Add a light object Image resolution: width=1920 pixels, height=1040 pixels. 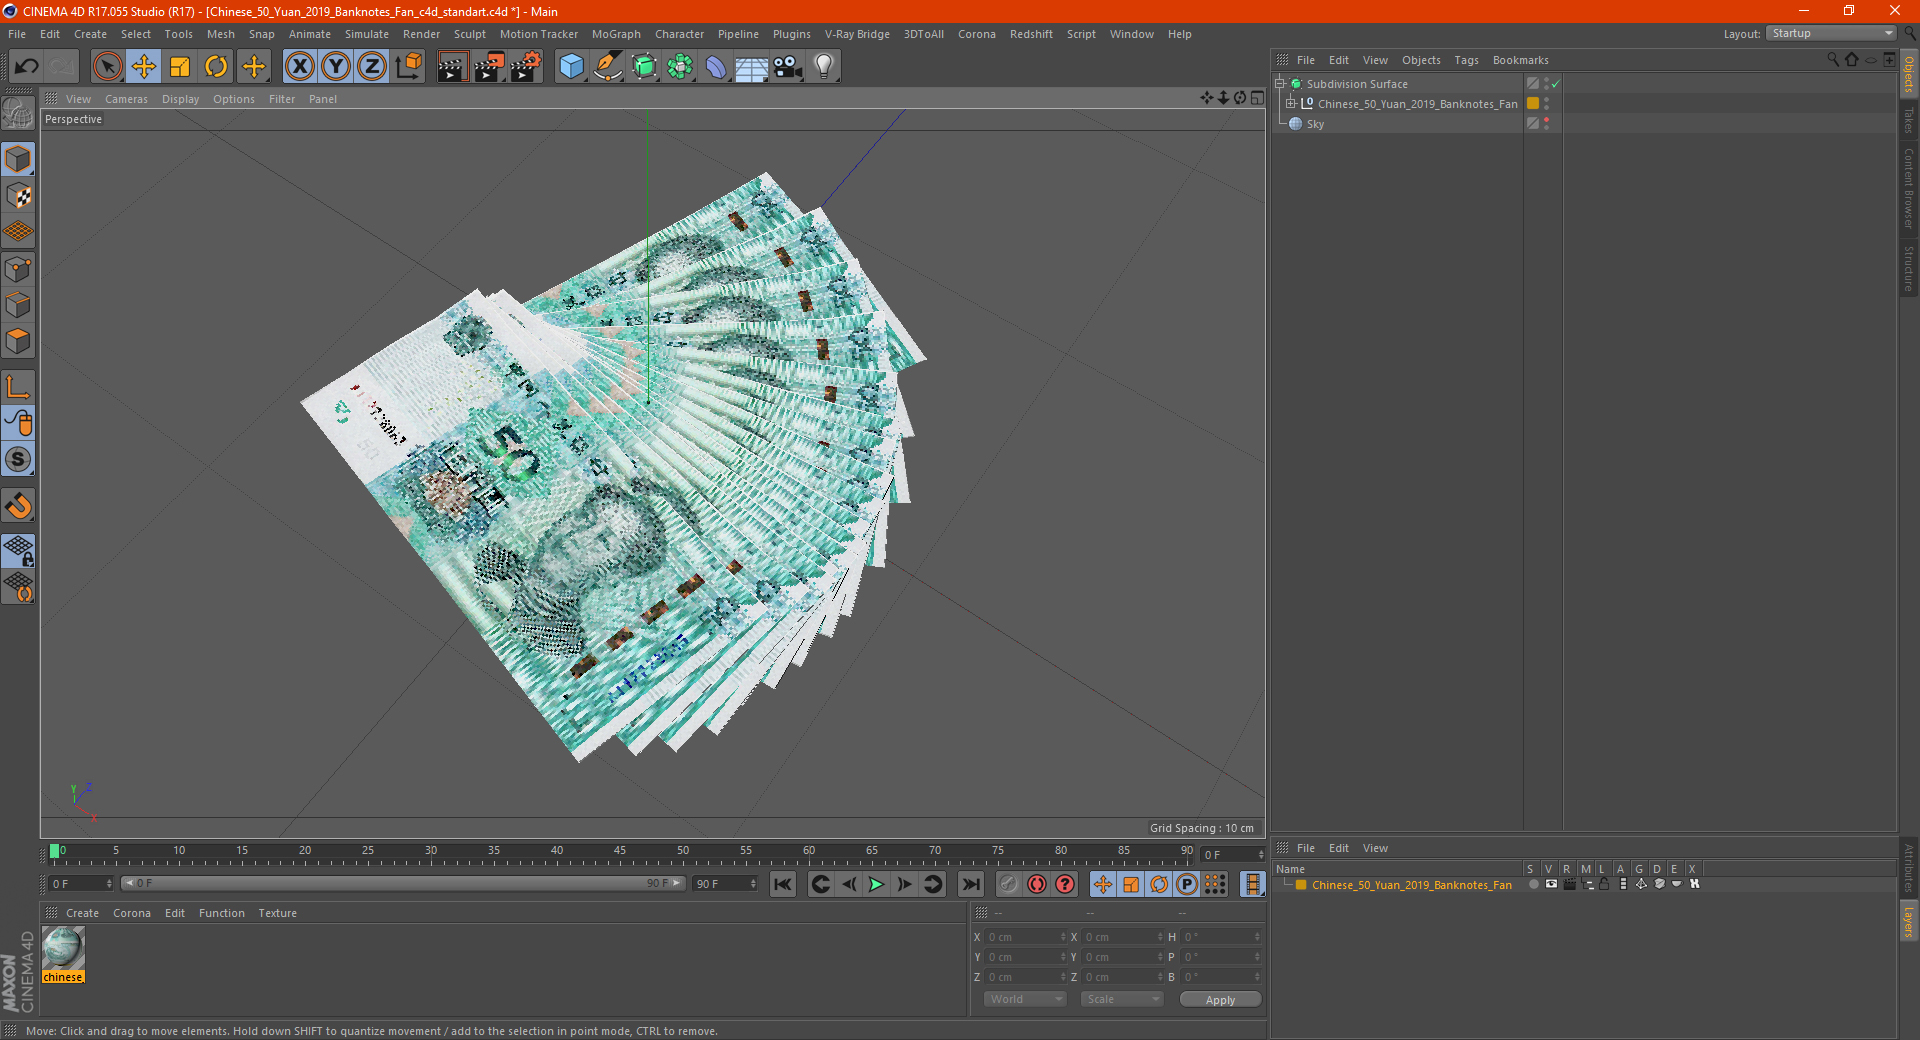823,67
